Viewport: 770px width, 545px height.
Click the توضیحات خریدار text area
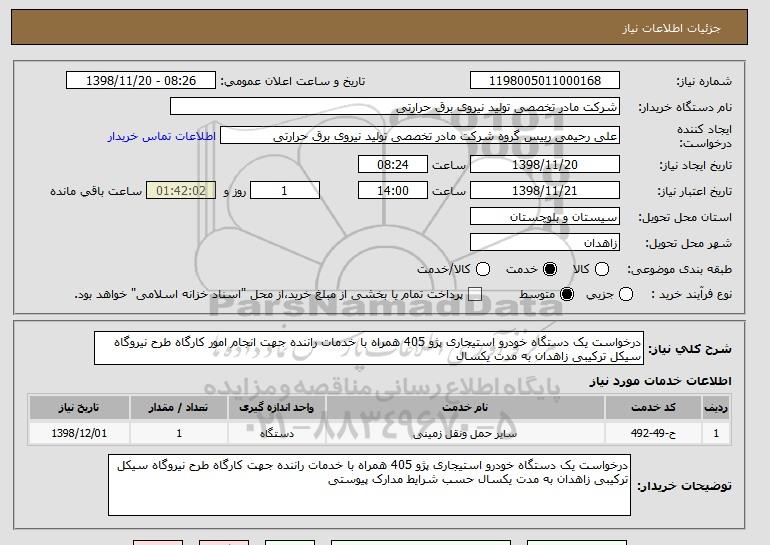pos(369,485)
